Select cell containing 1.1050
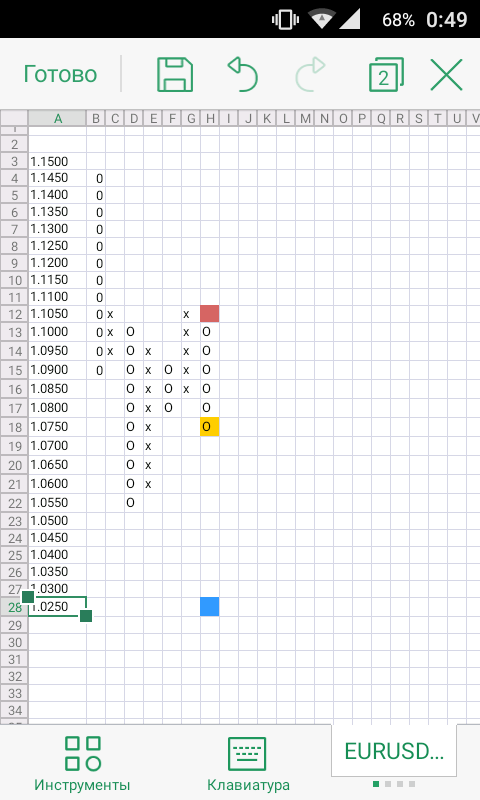 [57, 314]
